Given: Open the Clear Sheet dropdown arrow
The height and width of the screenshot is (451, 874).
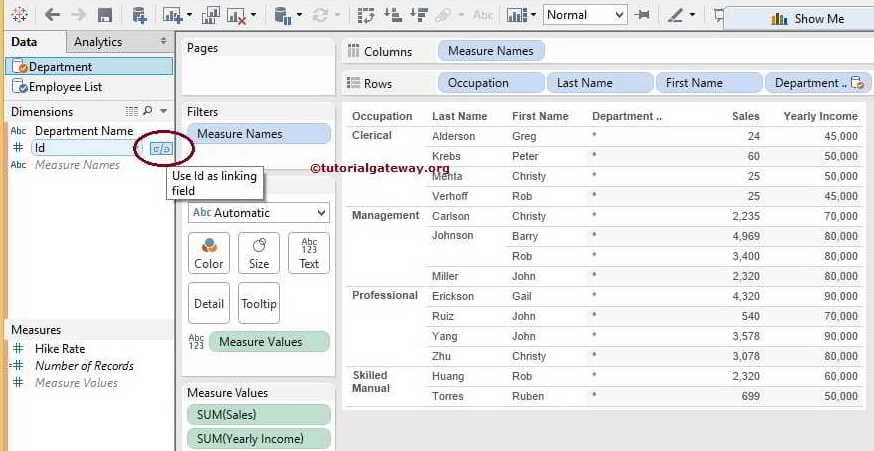Looking at the screenshot, I should pos(254,16).
